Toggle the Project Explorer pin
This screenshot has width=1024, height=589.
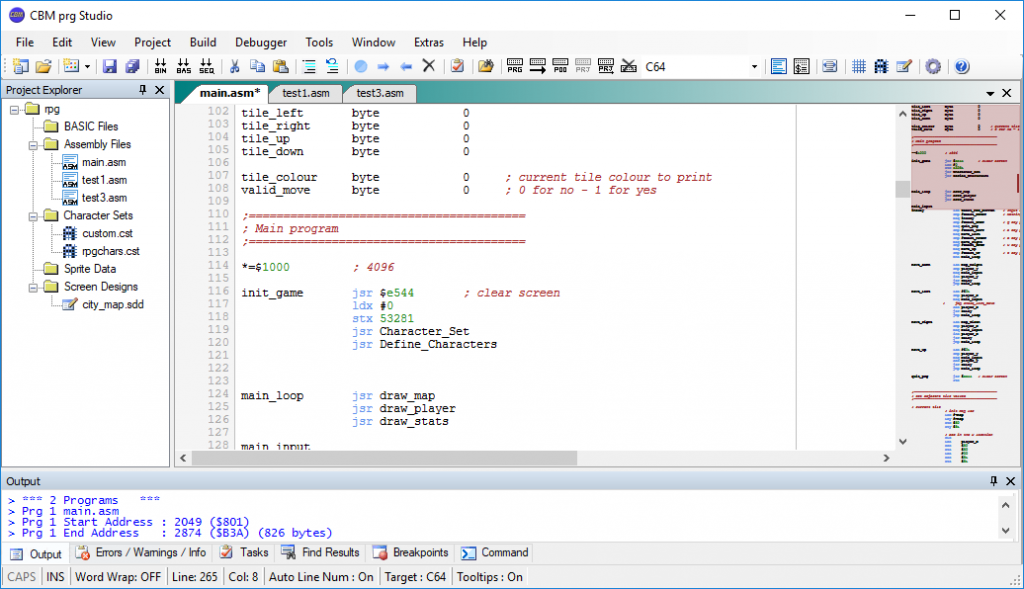[143, 90]
